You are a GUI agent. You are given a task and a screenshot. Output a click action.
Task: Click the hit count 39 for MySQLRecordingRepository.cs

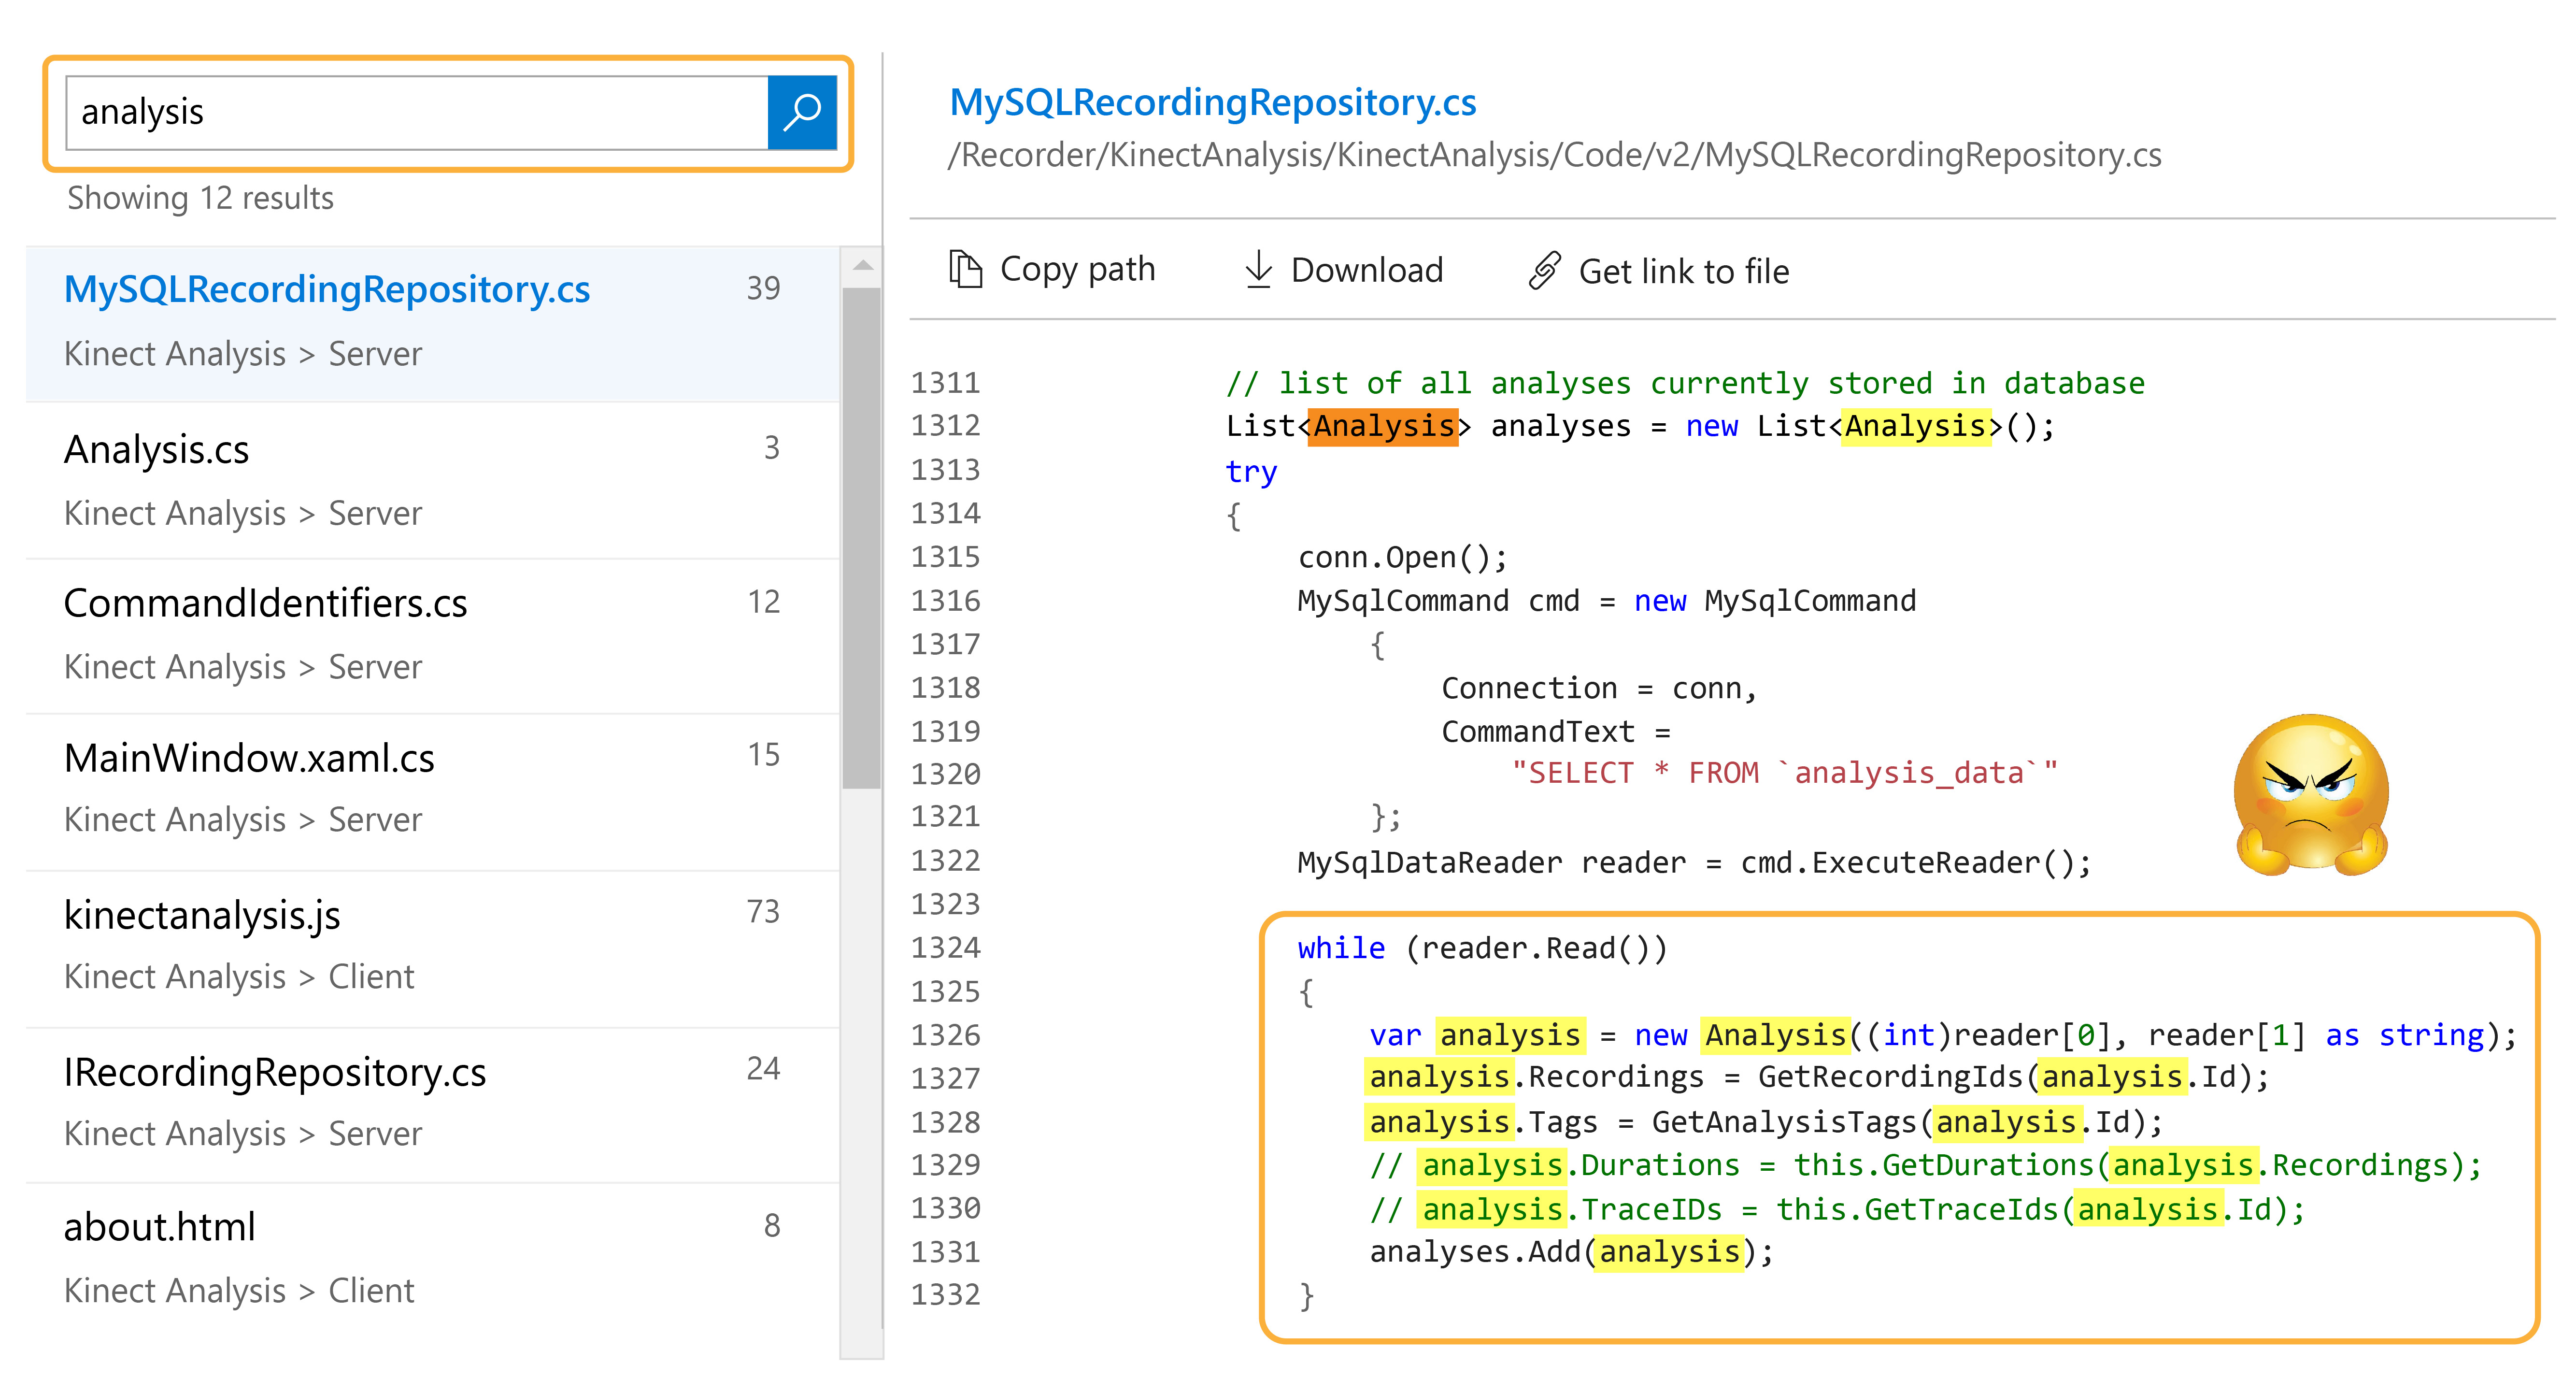[763, 289]
